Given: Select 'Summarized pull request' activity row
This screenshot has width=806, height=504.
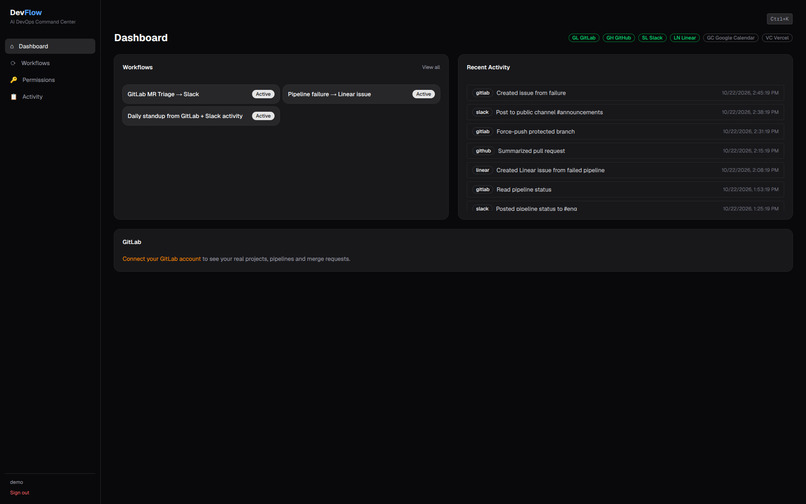Looking at the screenshot, I should point(625,151).
